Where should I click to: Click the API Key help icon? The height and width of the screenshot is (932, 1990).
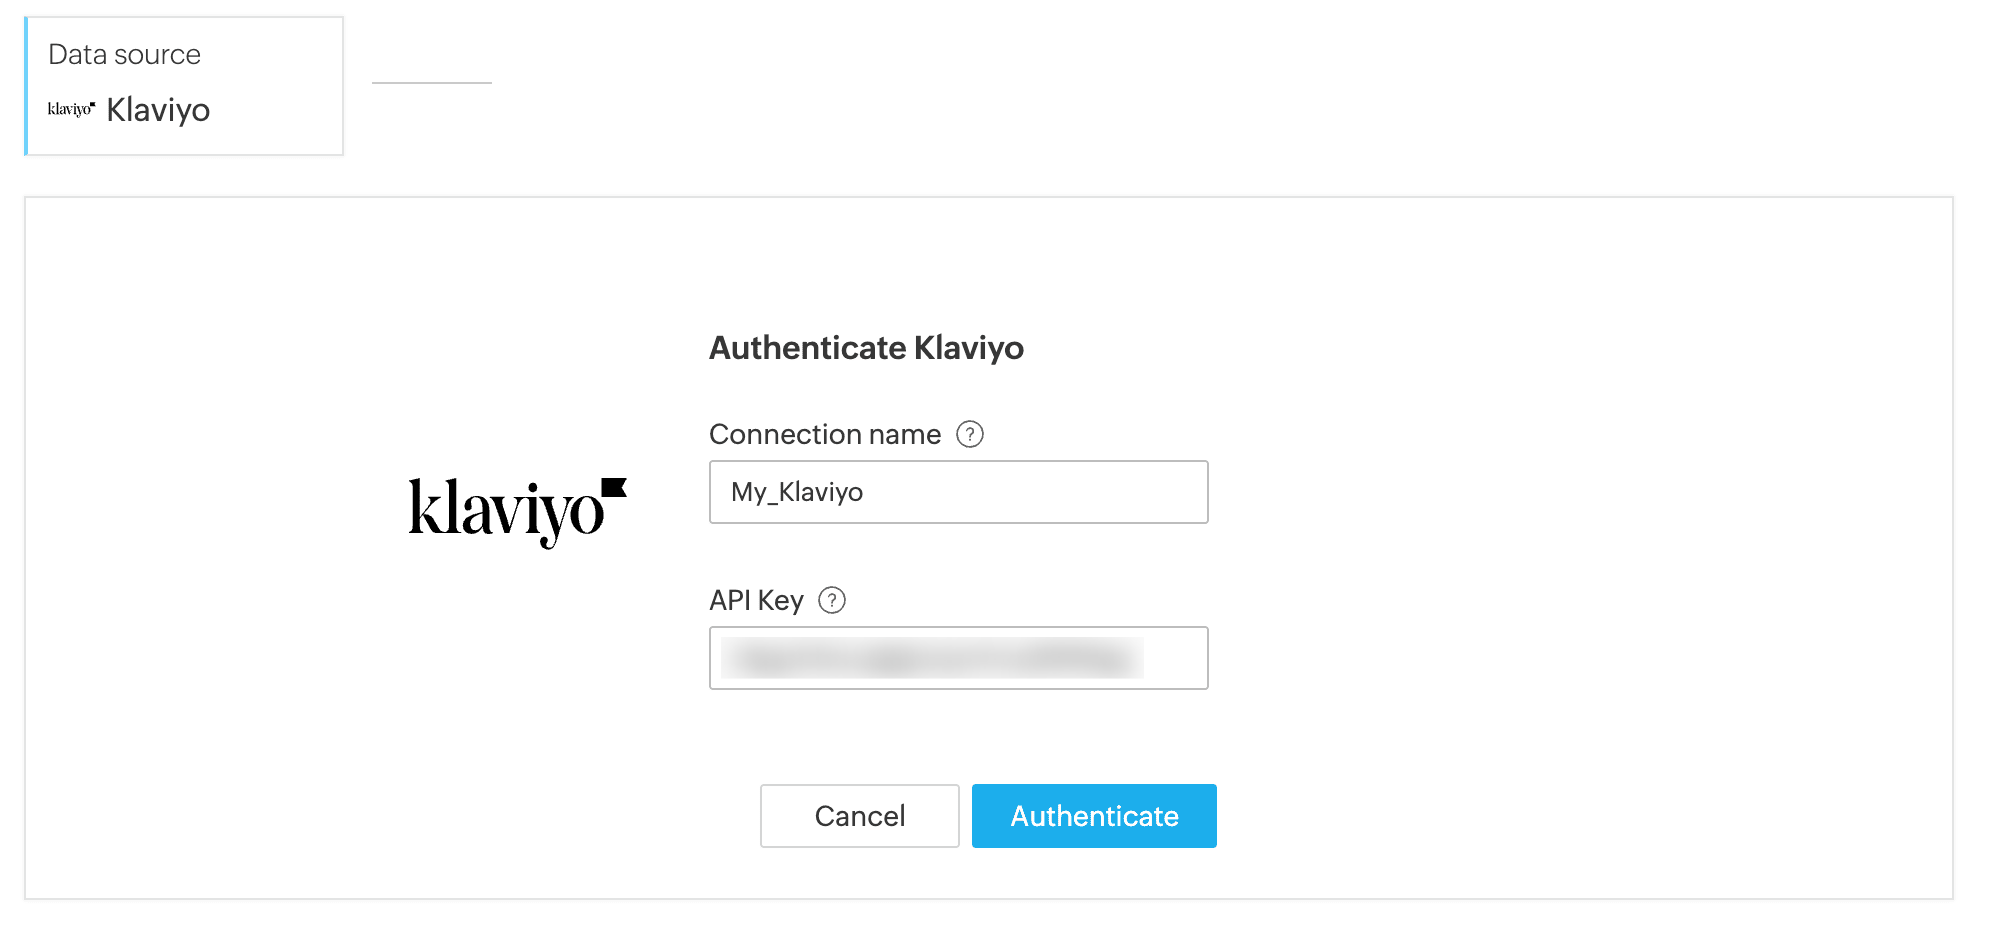(832, 600)
